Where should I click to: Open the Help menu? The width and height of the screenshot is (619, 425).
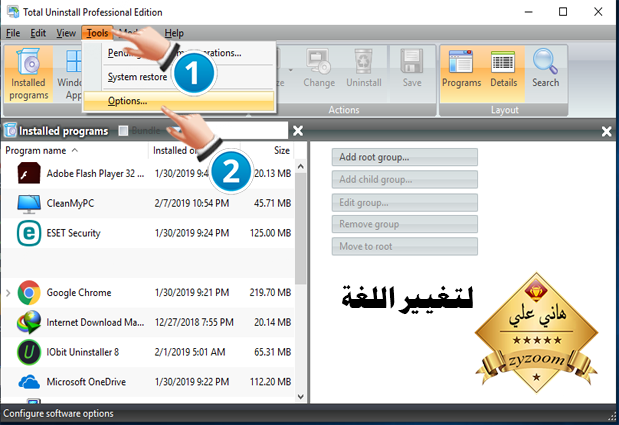pos(174,33)
